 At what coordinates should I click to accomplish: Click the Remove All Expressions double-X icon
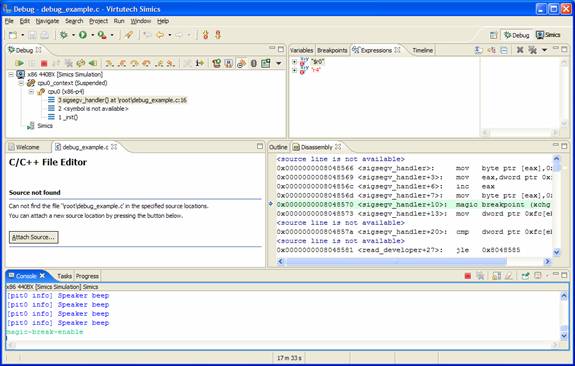coord(532,50)
